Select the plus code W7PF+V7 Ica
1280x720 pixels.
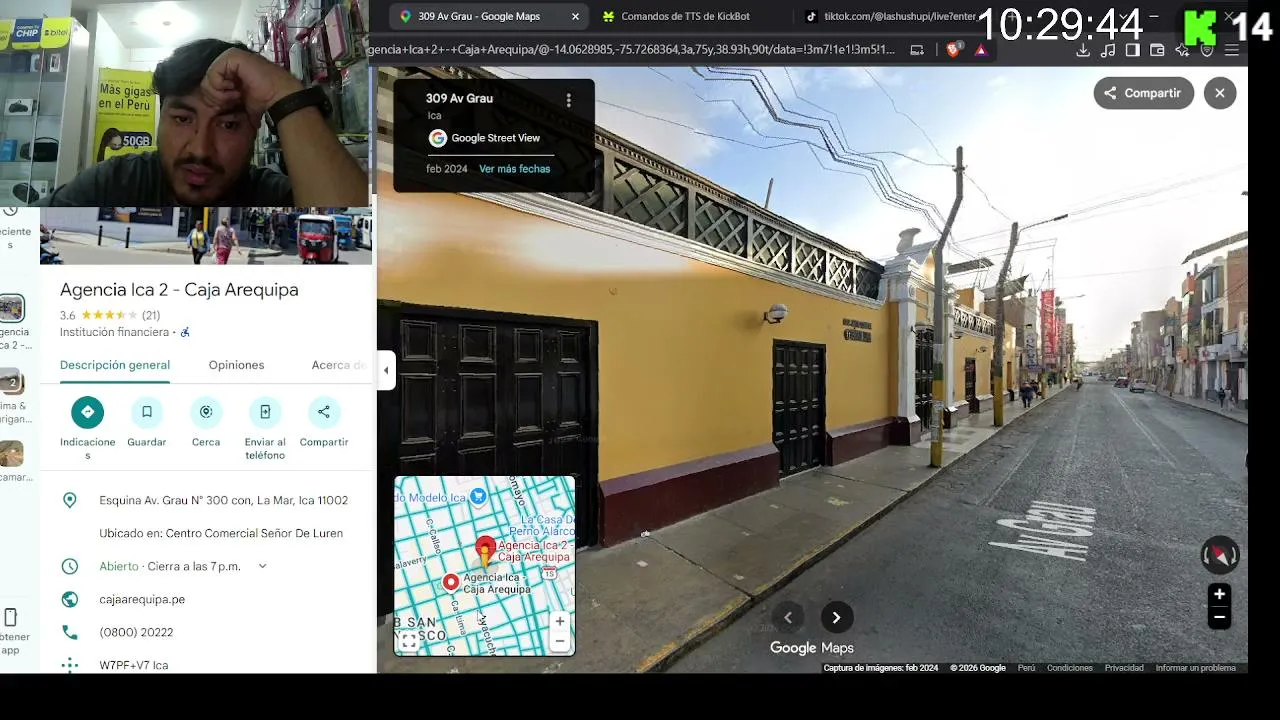pyautogui.click(x=134, y=665)
